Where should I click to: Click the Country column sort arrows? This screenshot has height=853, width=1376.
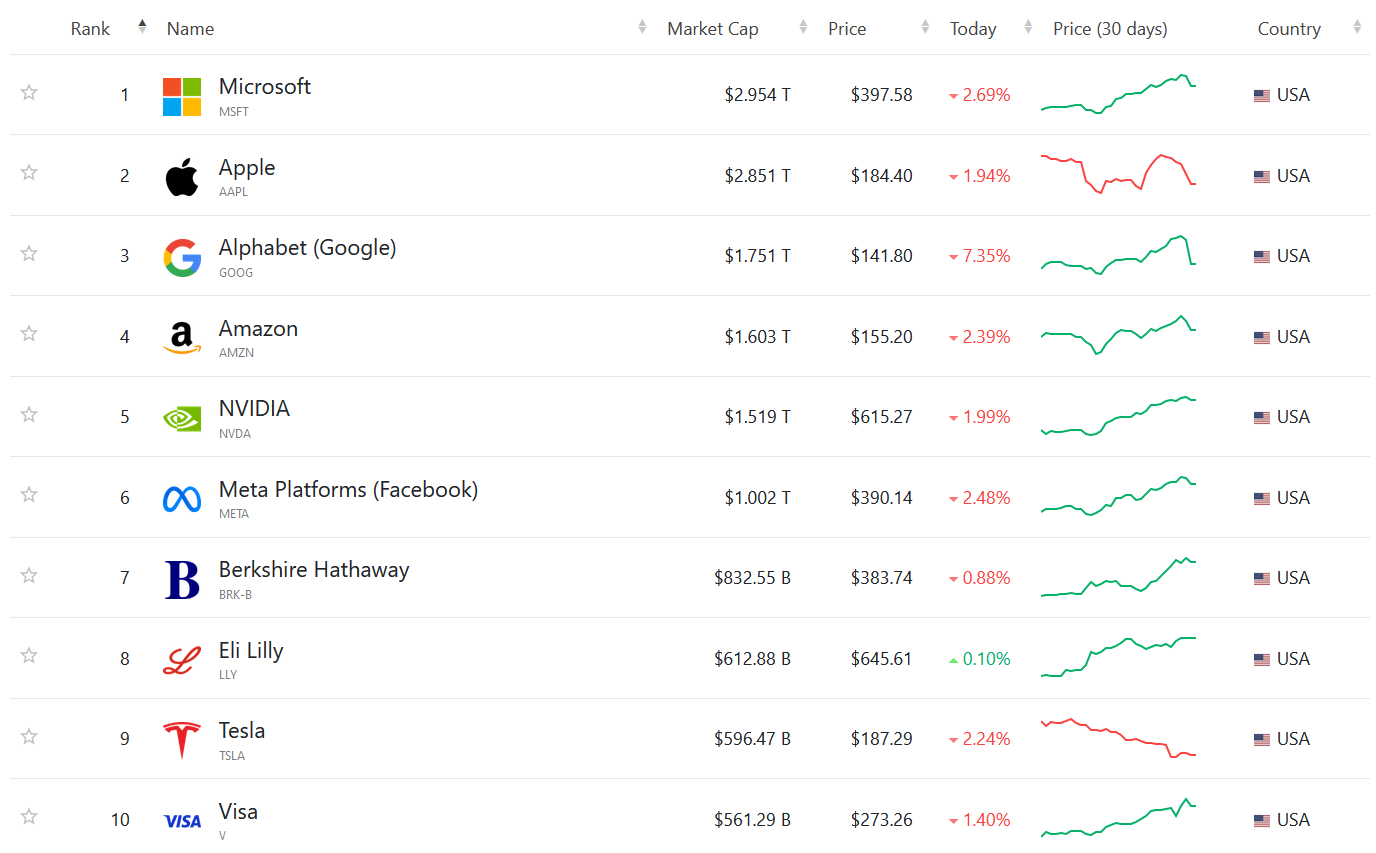[1357, 28]
